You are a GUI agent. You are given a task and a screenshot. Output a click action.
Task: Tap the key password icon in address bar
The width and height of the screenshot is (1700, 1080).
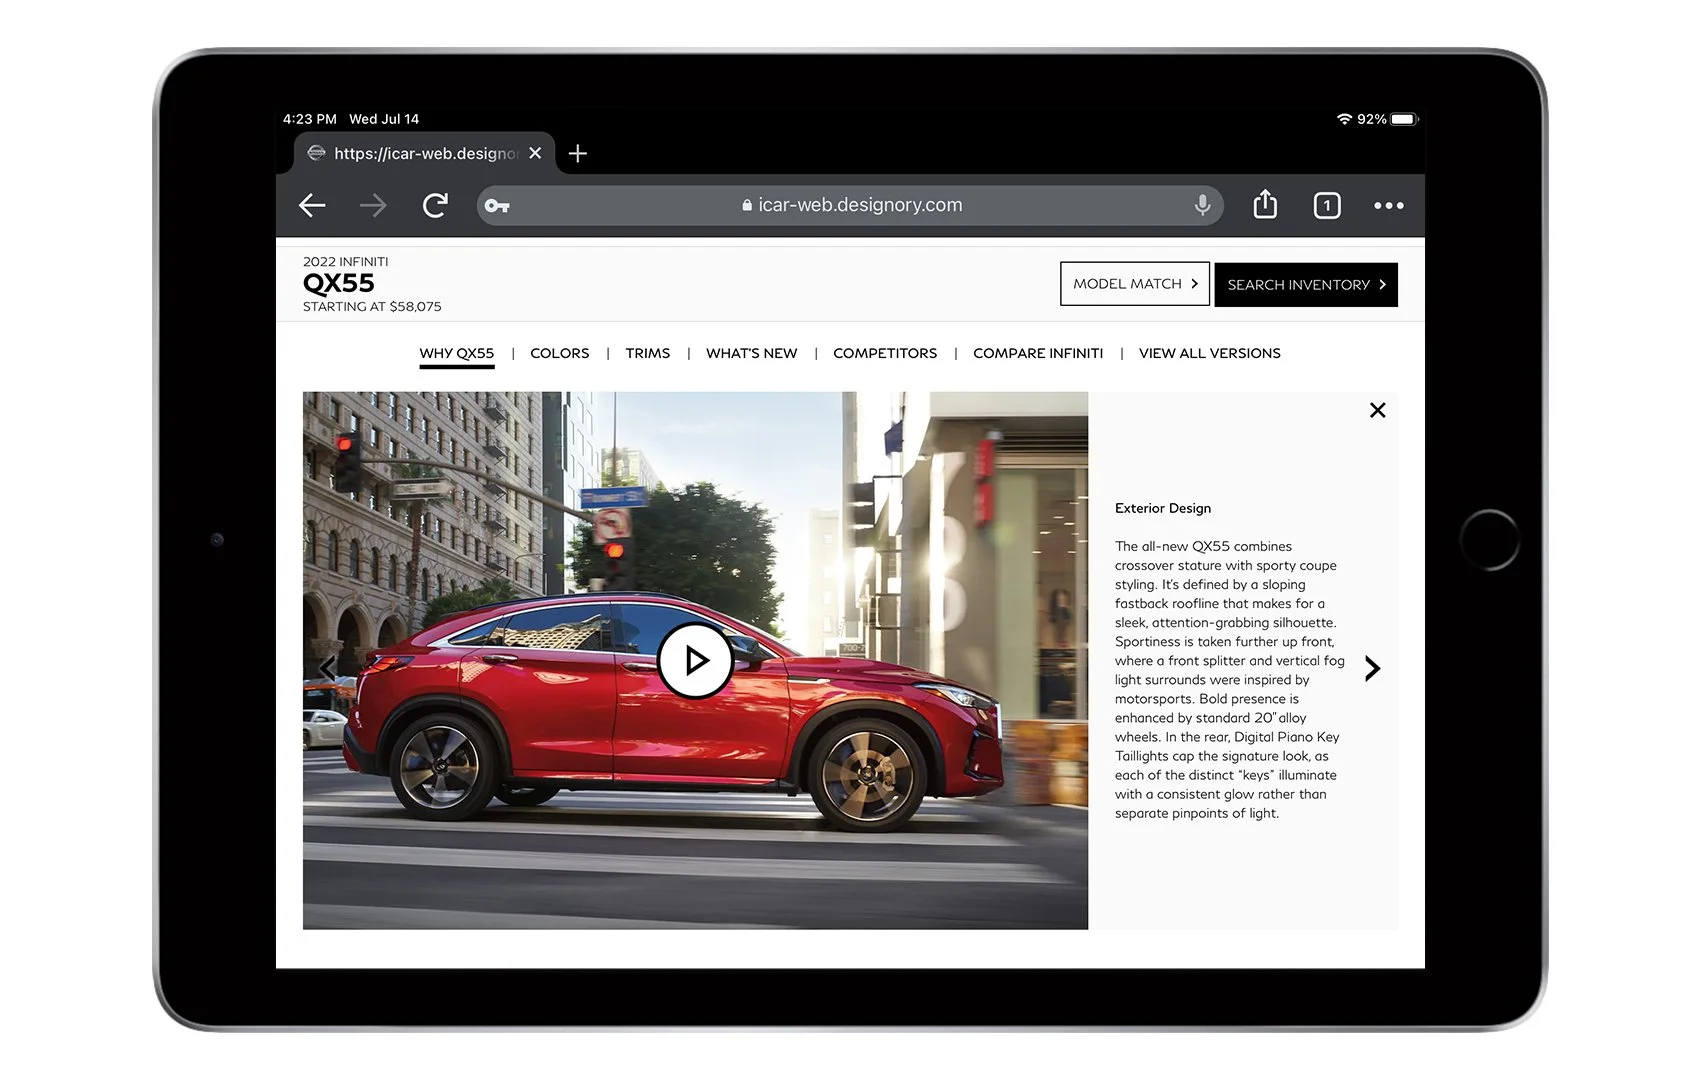[x=497, y=206]
